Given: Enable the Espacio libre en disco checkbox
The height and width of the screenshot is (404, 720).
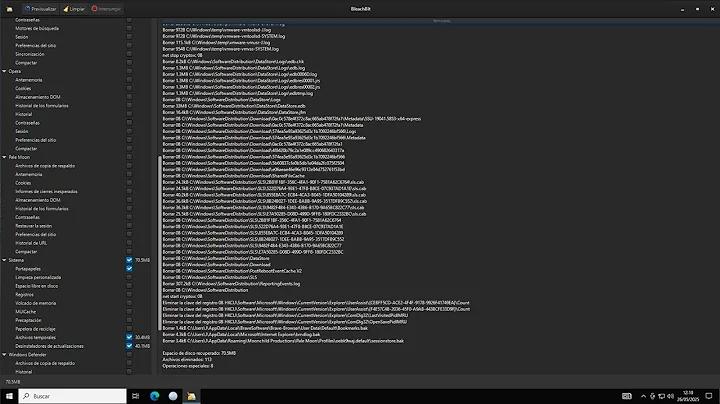Looking at the screenshot, I should tap(129, 286).
